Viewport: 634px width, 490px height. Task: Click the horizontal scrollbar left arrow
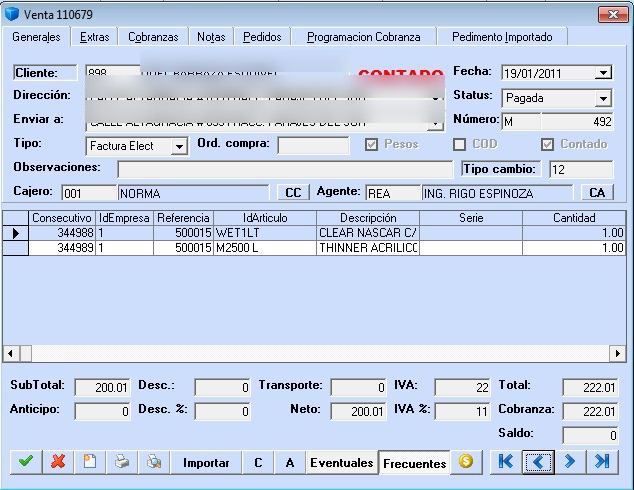pyautogui.click(x=11, y=353)
